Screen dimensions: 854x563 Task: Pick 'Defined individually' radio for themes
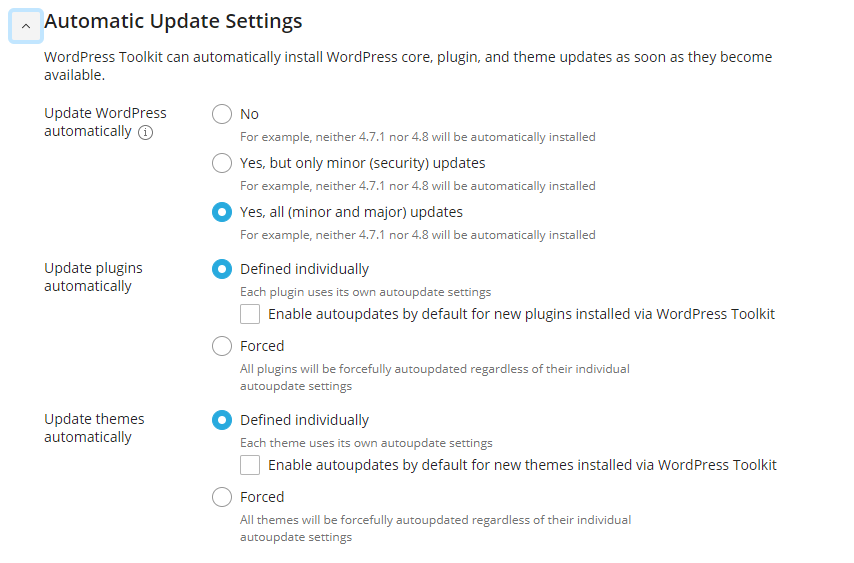pos(222,420)
